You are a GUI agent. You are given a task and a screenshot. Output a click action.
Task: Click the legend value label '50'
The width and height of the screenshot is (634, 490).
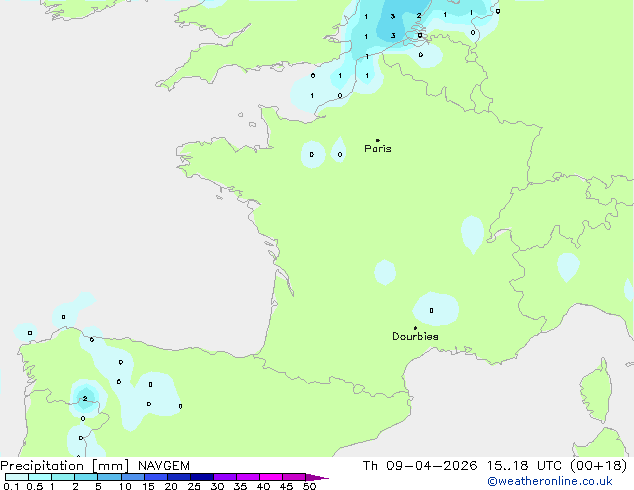point(309,486)
